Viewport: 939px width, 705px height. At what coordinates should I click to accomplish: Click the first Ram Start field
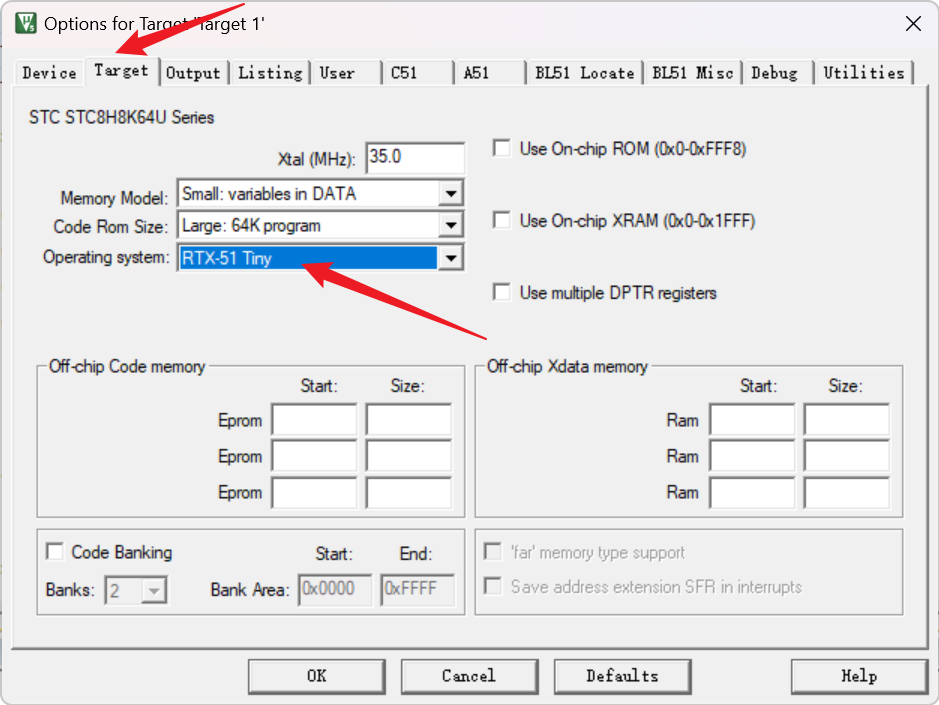tap(753, 419)
